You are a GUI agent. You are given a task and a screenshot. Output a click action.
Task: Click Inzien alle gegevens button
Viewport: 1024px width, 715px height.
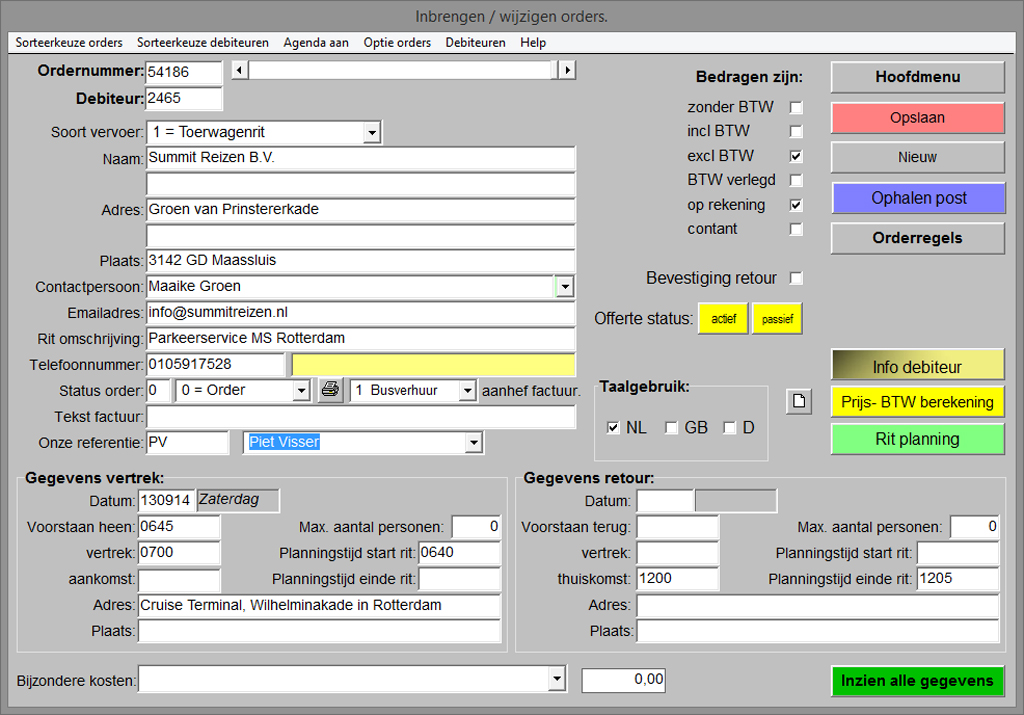[917, 681]
